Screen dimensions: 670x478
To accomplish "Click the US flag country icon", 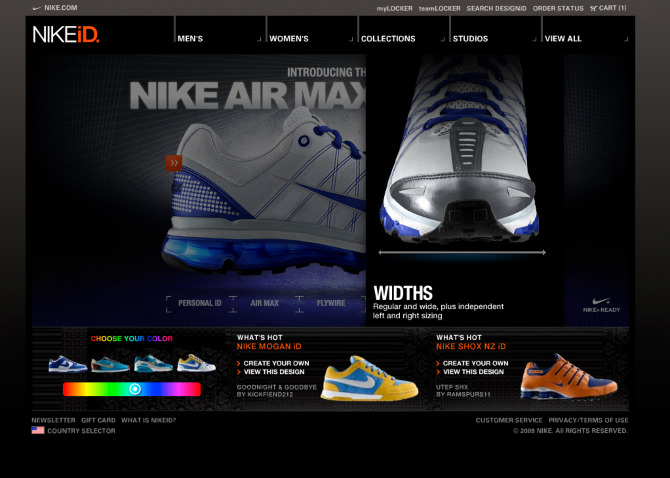I will (x=38, y=430).
